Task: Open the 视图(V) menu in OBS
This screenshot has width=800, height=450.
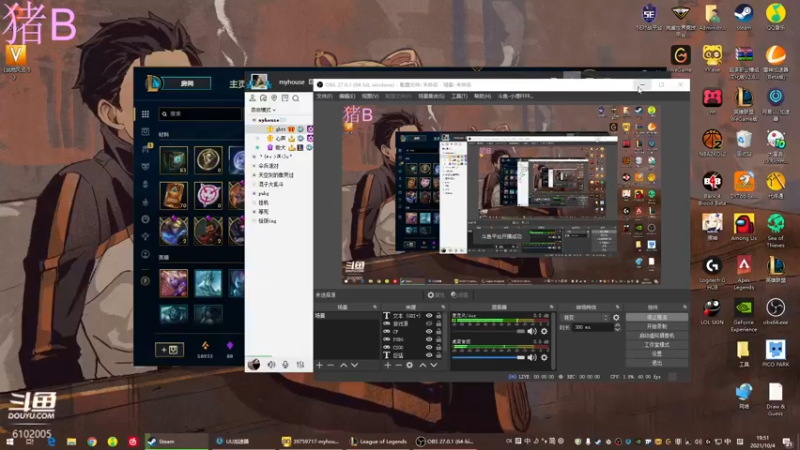Action: (370, 96)
